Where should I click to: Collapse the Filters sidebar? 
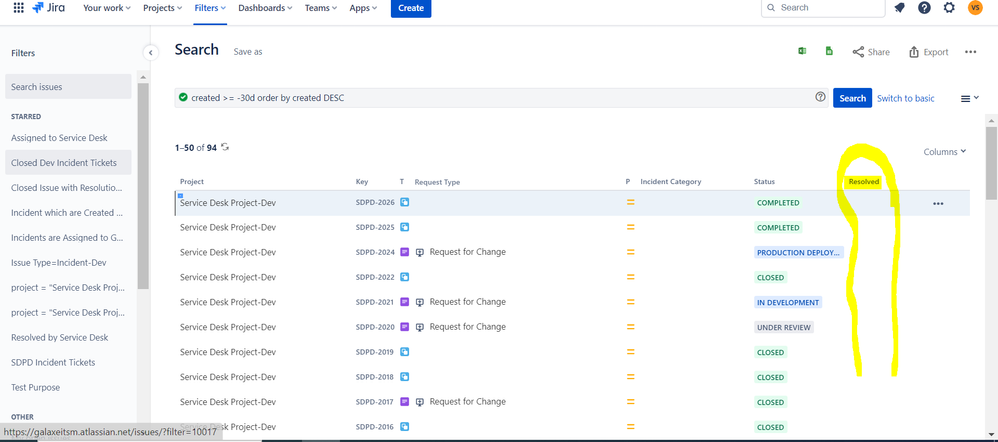coord(150,53)
